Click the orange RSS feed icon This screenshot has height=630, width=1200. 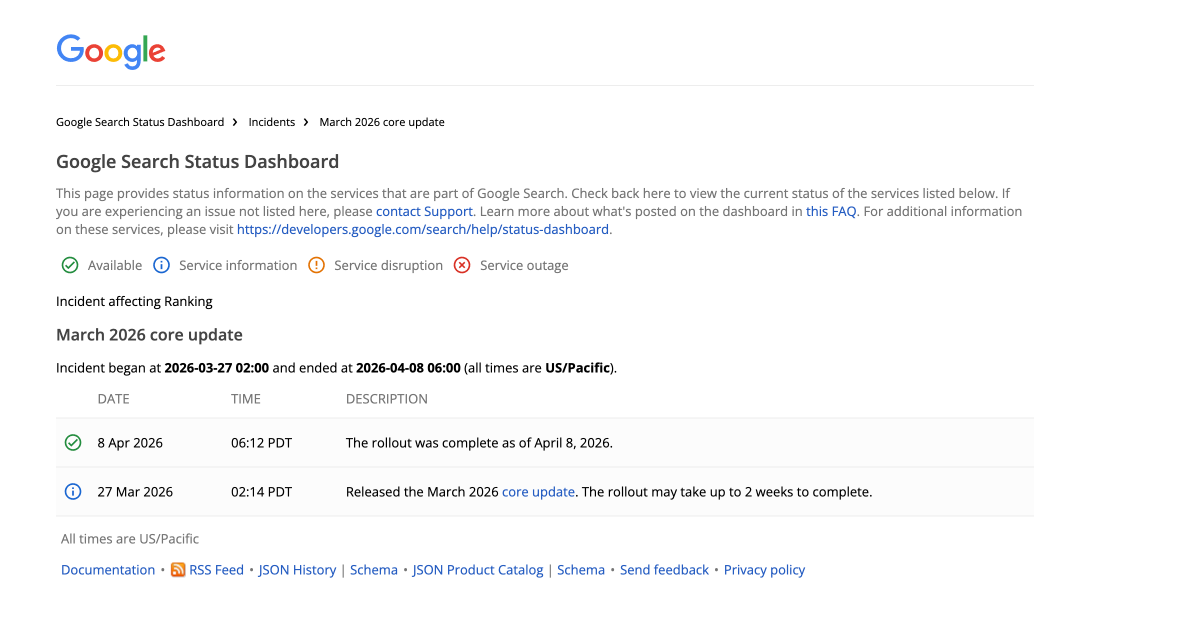coord(178,570)
